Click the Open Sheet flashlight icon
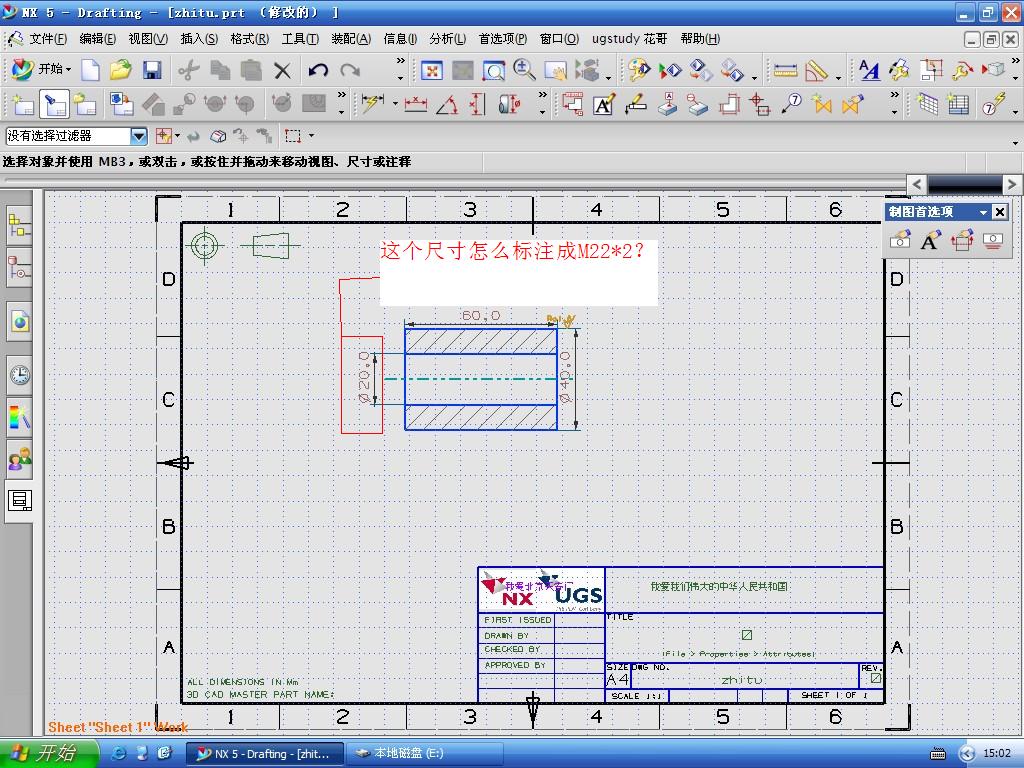Viewport: 1024px width, 768px height. [54, 104]
